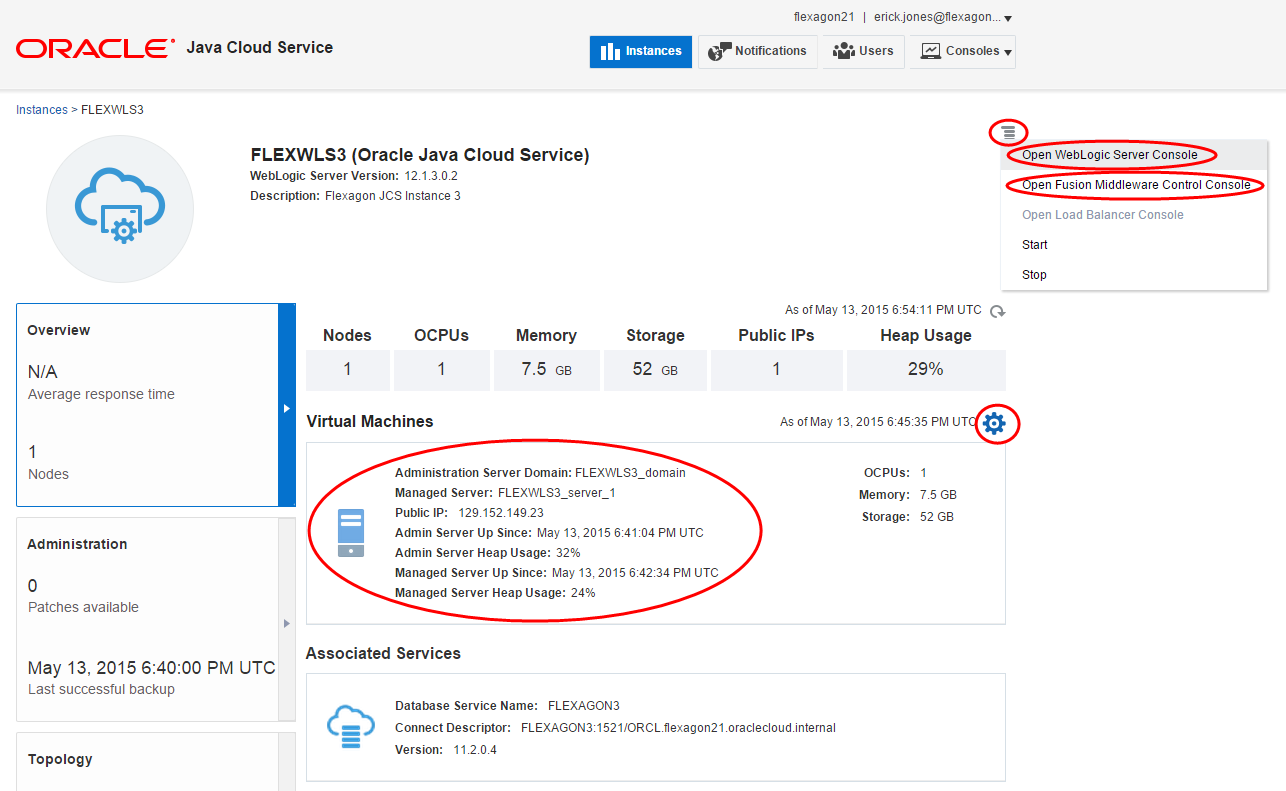Click FLEXWLS3_domain administration server domain text

point(630,473)
